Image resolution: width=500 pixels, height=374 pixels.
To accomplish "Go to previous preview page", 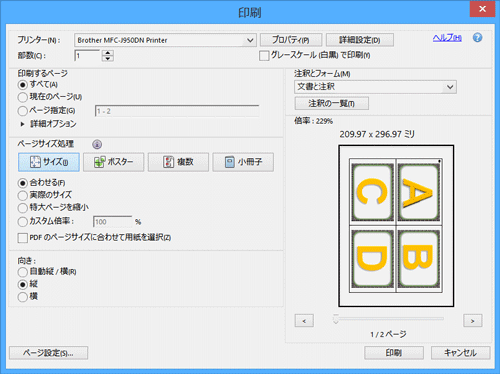I will click(x=304, y=321).
